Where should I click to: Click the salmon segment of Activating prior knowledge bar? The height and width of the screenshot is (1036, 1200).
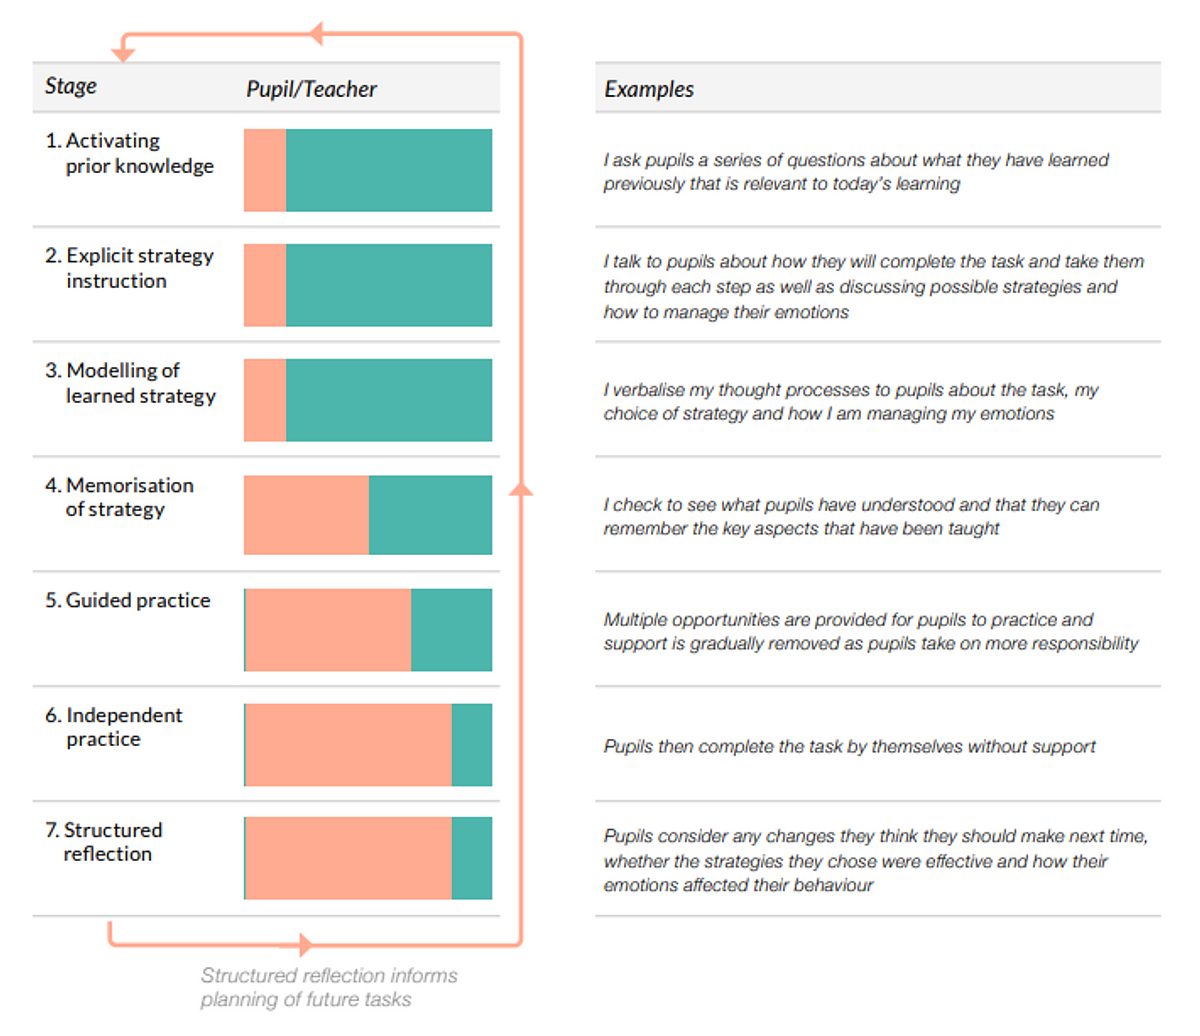click(265, 170)
